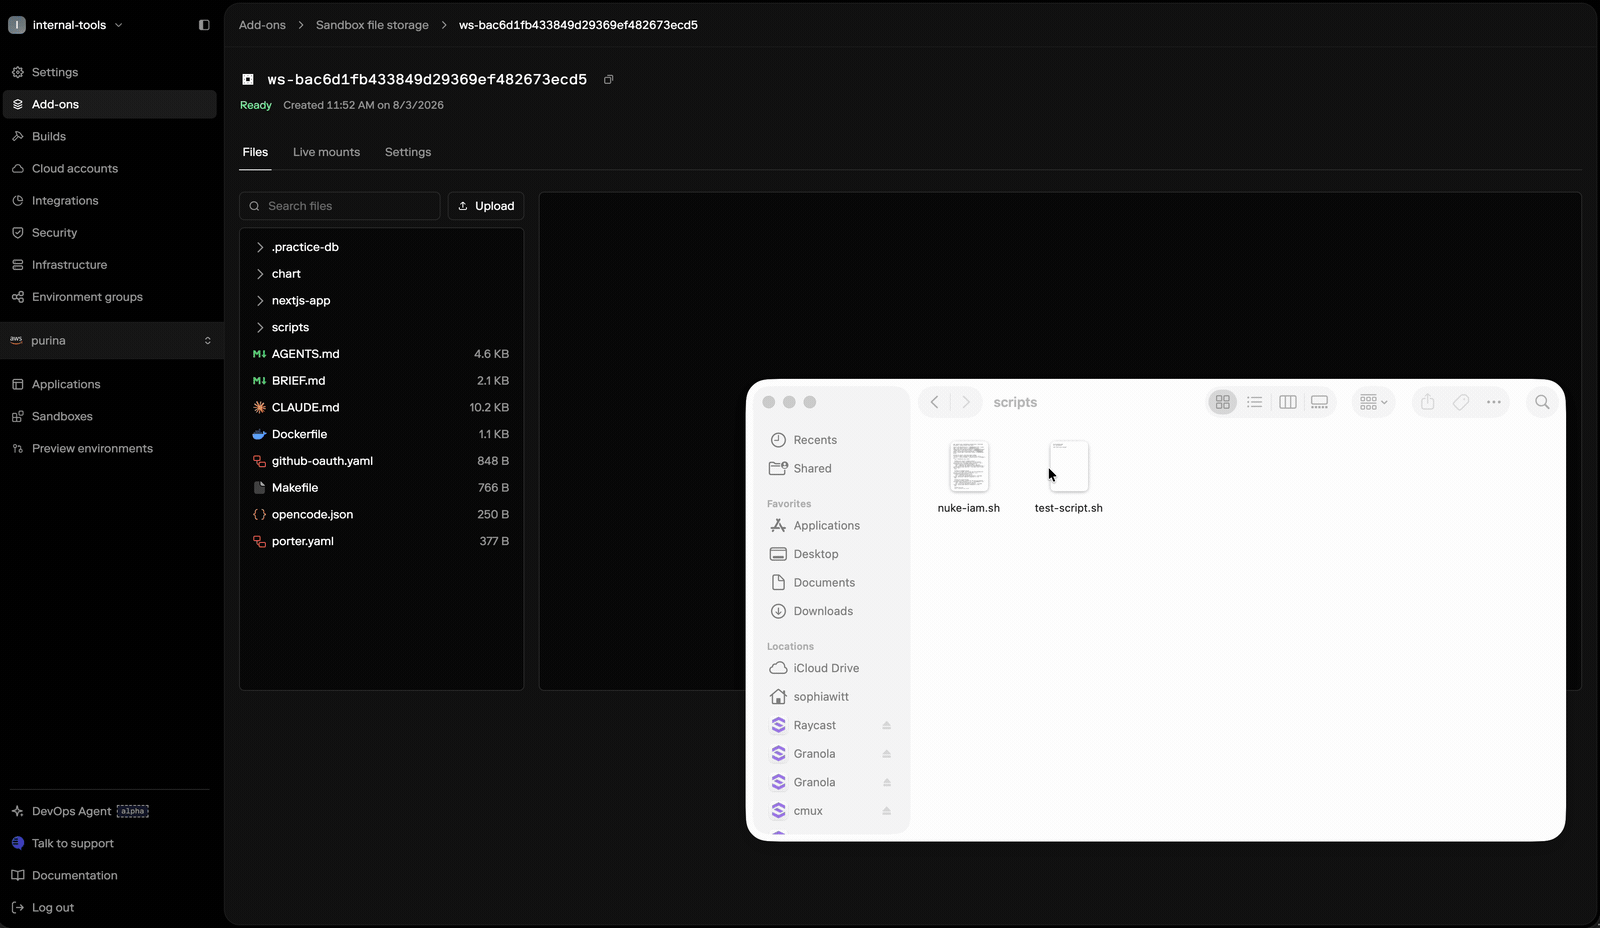Open Cloud accounts in the sidebar
Screen dimensions: 1600x928
(x=110, y=168)
